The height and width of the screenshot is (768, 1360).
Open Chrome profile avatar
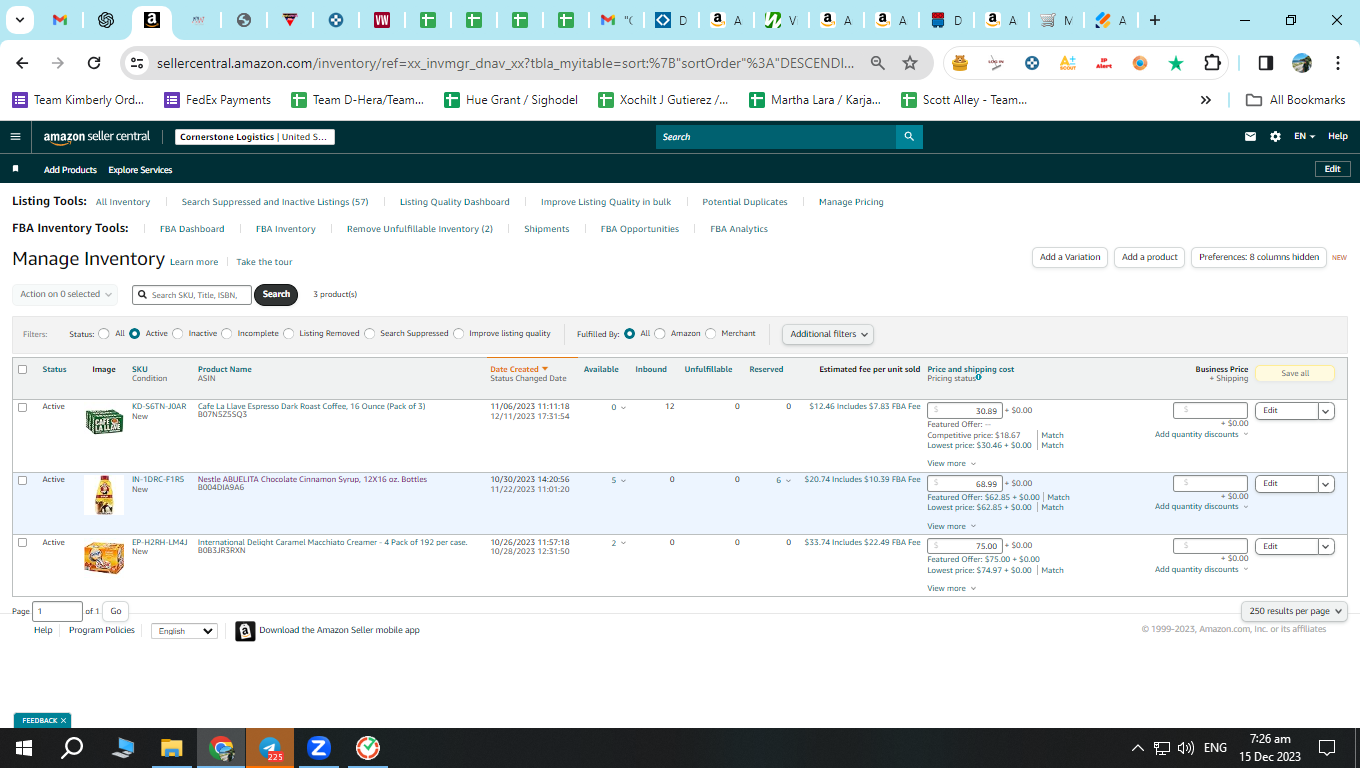pos(1302,63)
